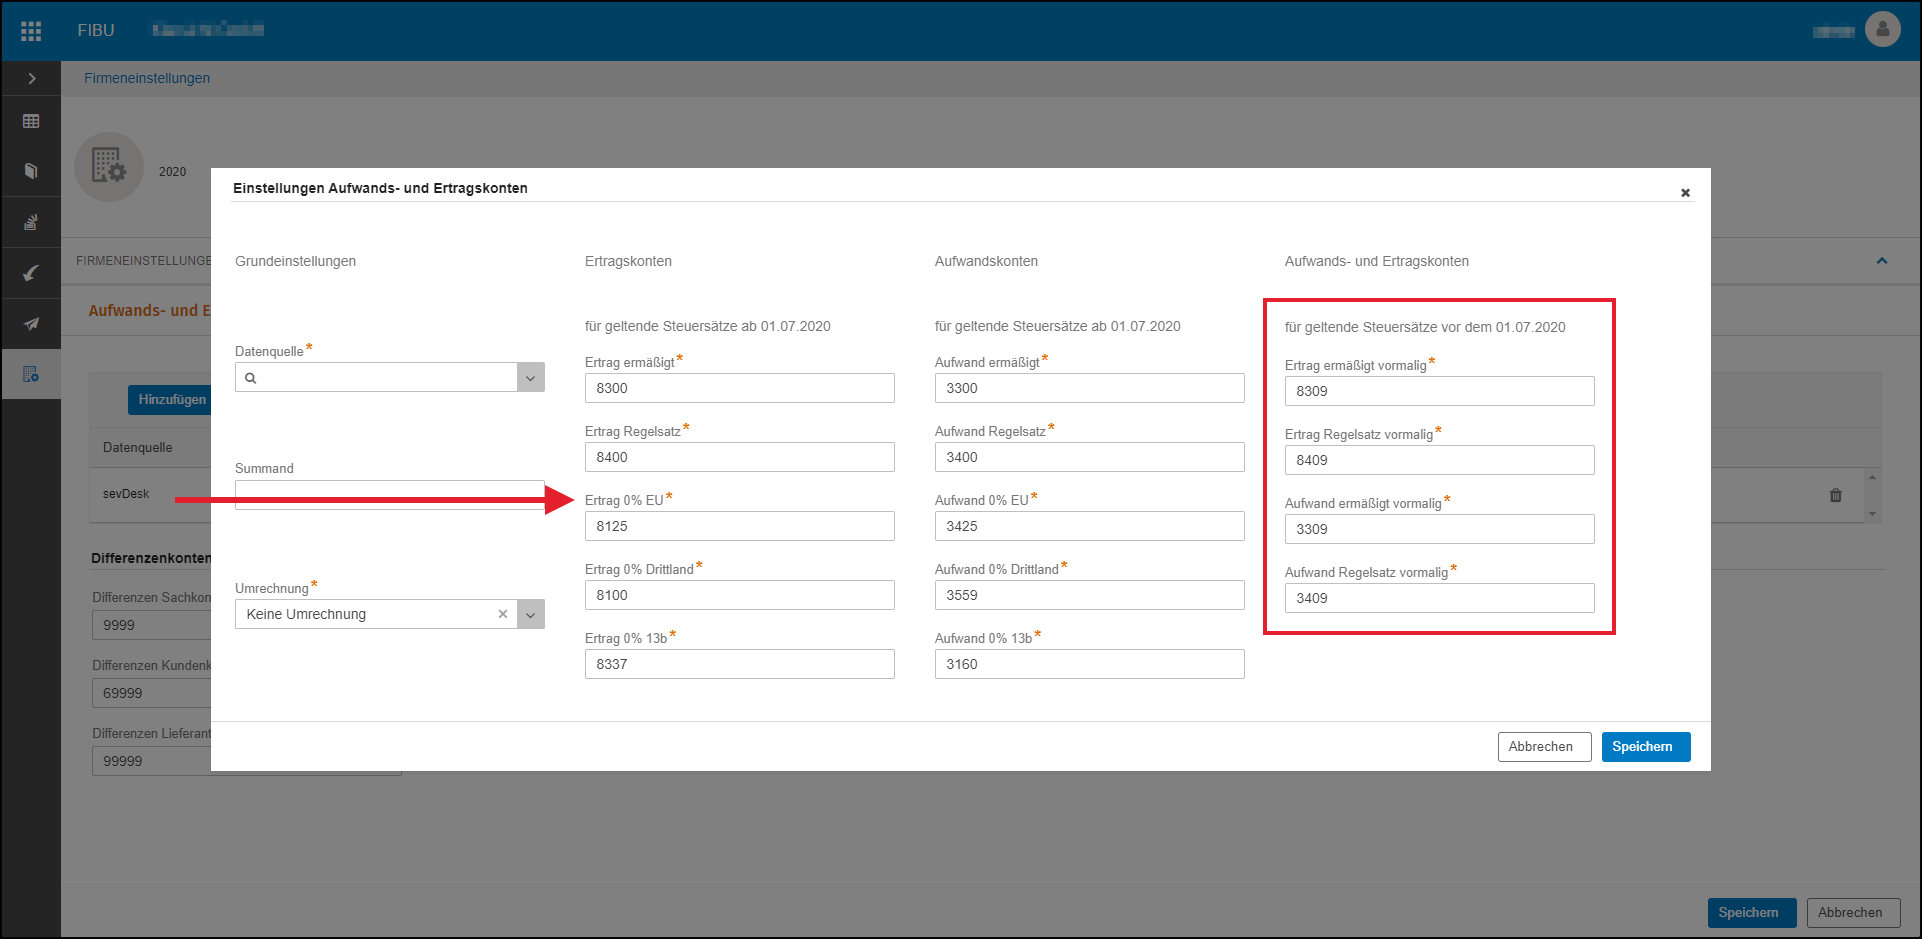Image resolution: width=1922 pixels, height=939 pixels.
Task: Close the Einstellungen dialog with X
Action: 1685,193
